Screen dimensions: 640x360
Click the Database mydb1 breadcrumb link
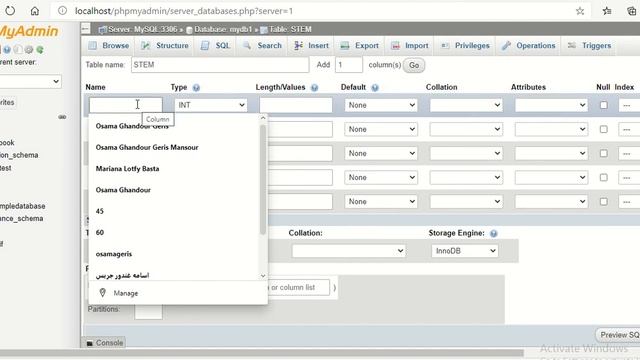click(x=223, y=29)
